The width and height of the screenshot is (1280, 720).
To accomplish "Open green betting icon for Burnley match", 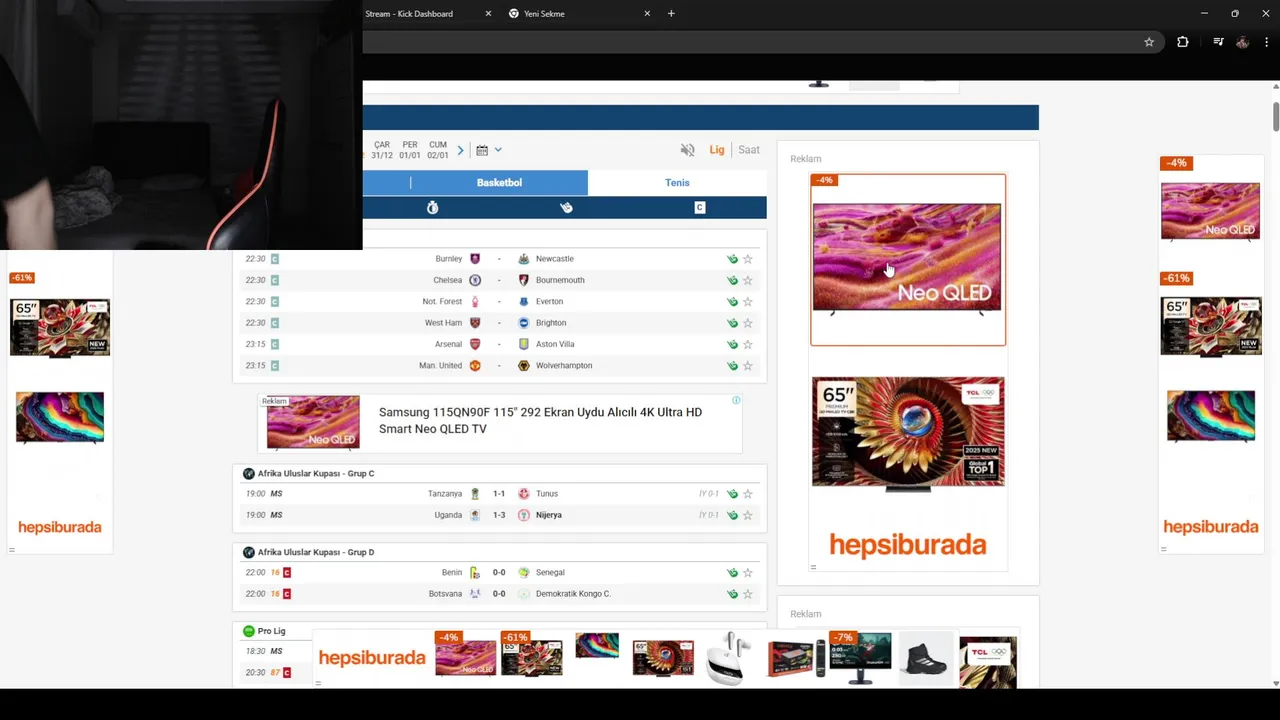I will pyautogui.click(x=732, y=259).
